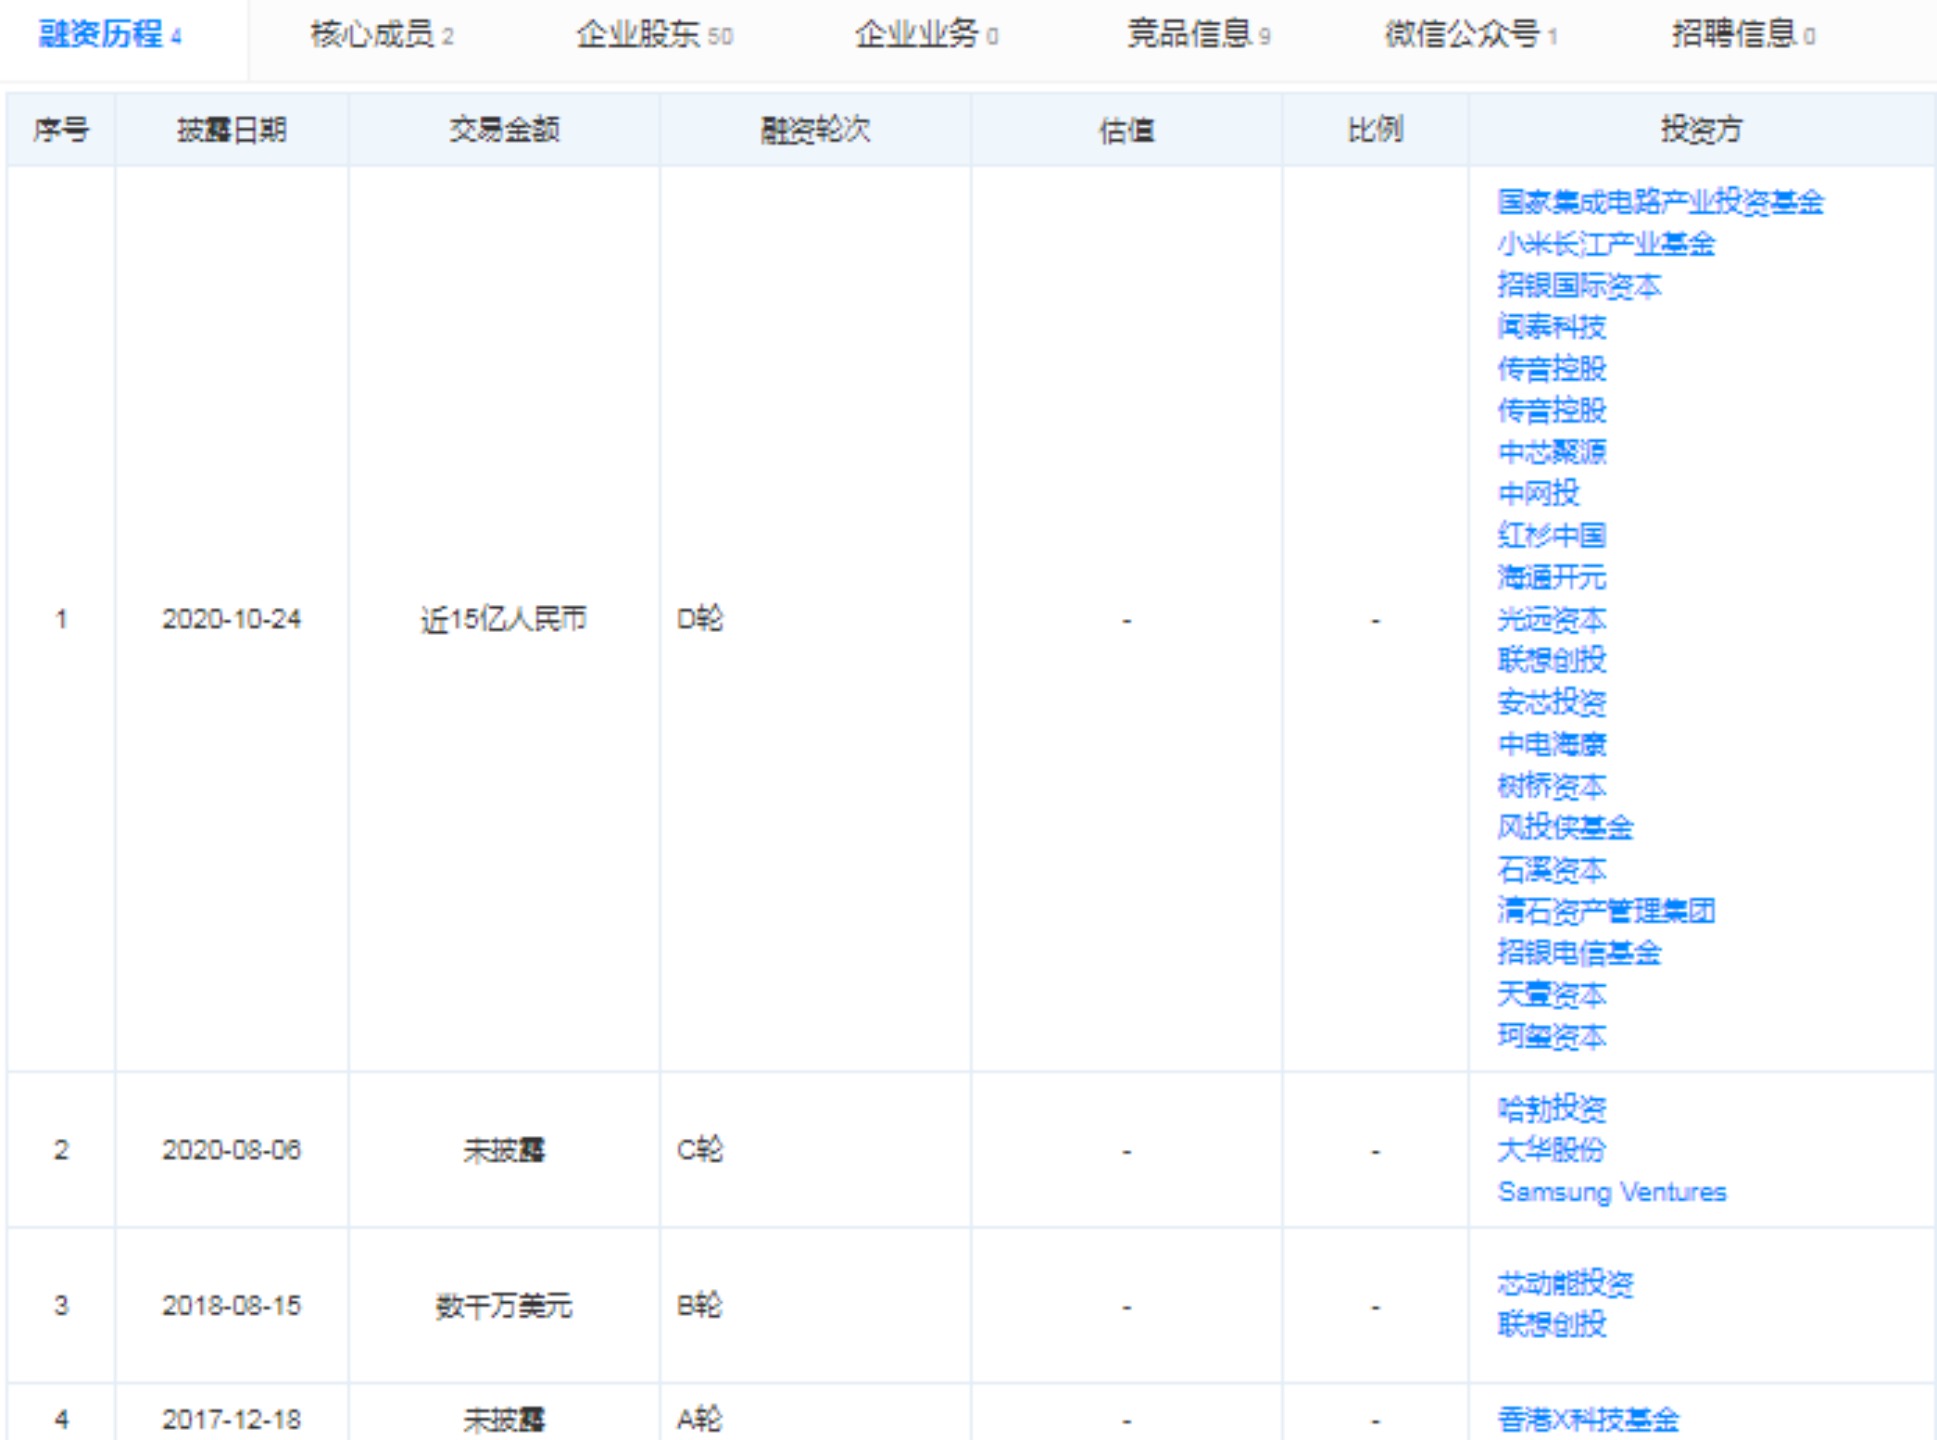
Task: Click the 小米长江产业基金 link
Action: tap(1605, 244)
